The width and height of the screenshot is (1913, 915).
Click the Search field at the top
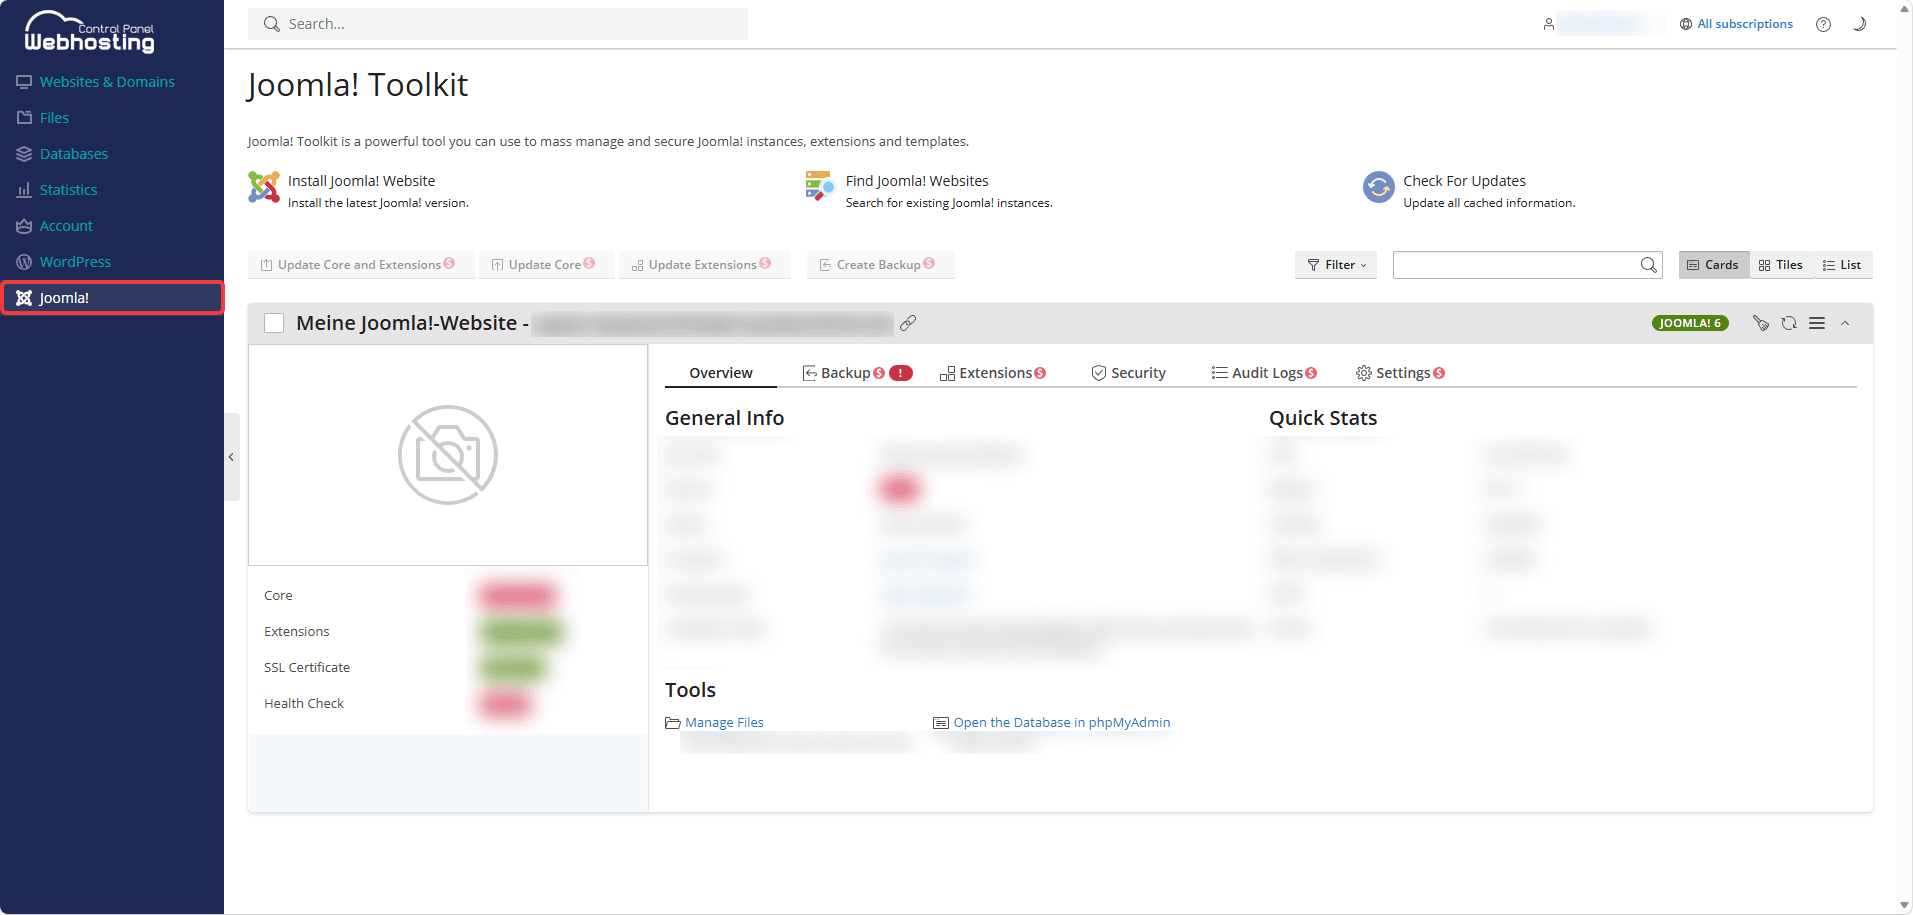tap(498, 24)
